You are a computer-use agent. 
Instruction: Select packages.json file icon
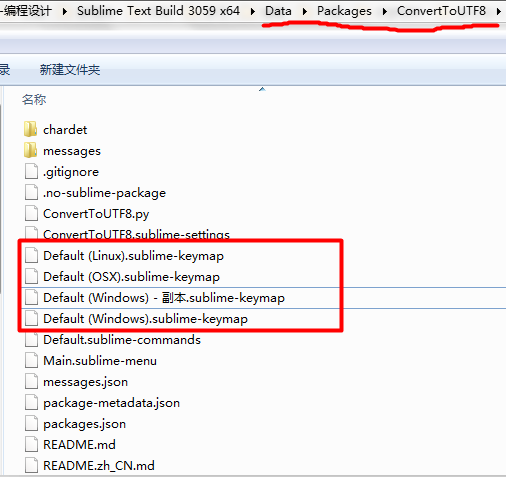click(x=31, y=423)
